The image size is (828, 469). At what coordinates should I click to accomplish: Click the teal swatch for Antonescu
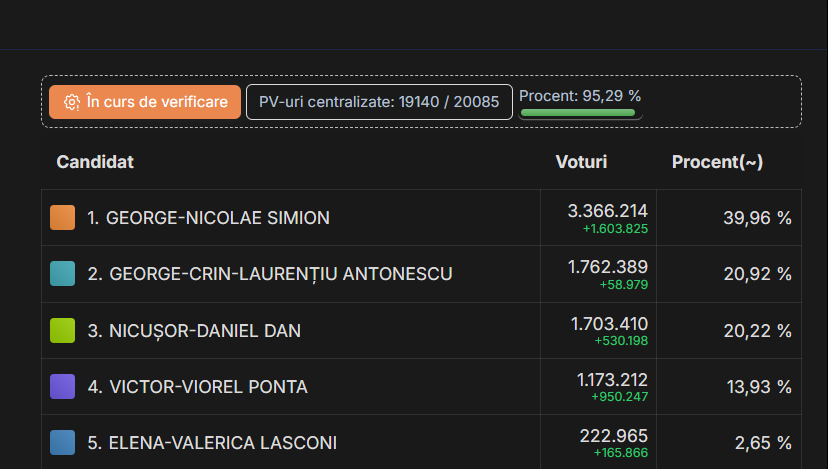pos(63,274)
